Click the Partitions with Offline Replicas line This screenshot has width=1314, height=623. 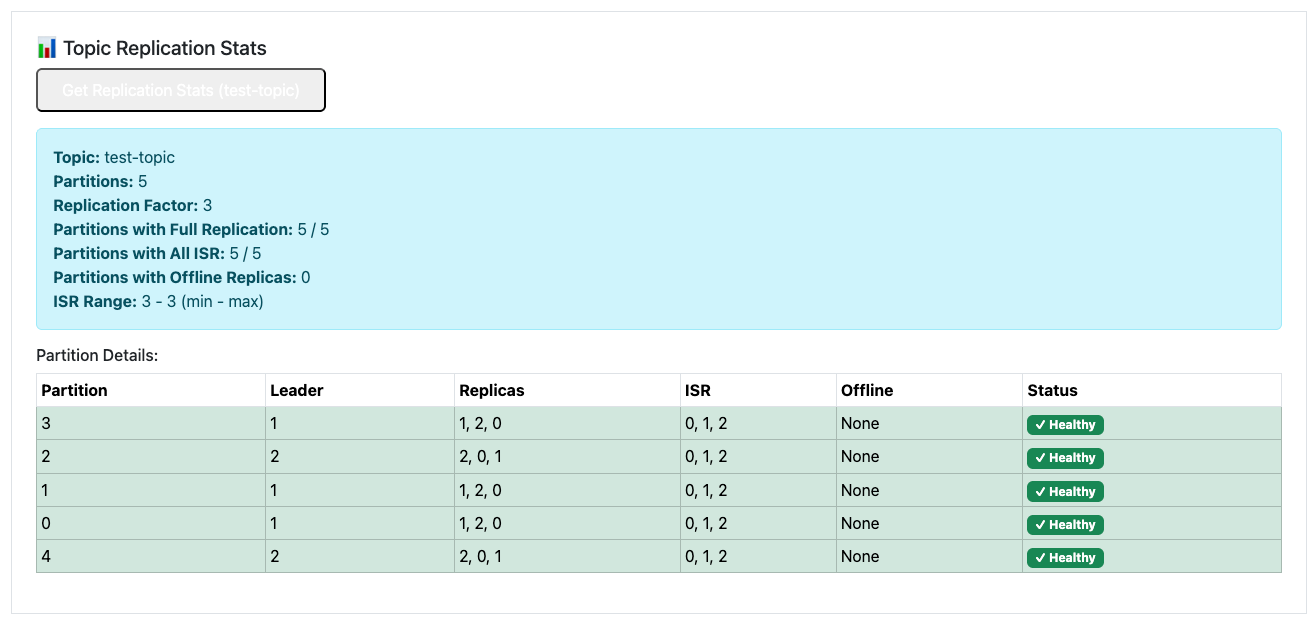[182, 277]
